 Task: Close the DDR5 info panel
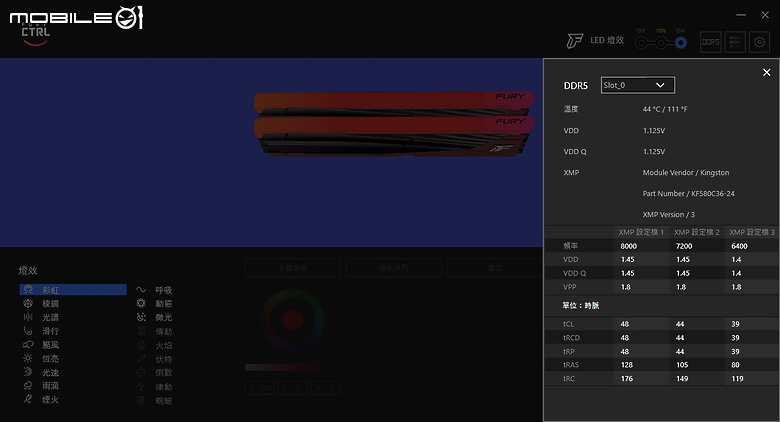767,73
